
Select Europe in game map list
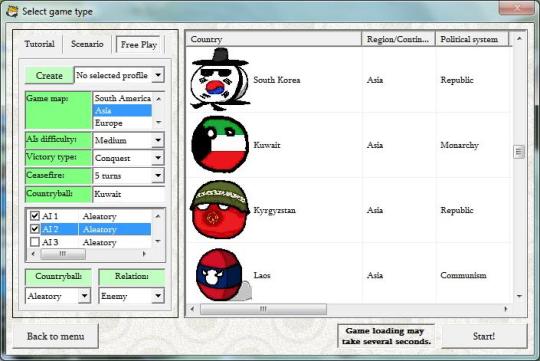pyautogui.click(x=123, y=123)
